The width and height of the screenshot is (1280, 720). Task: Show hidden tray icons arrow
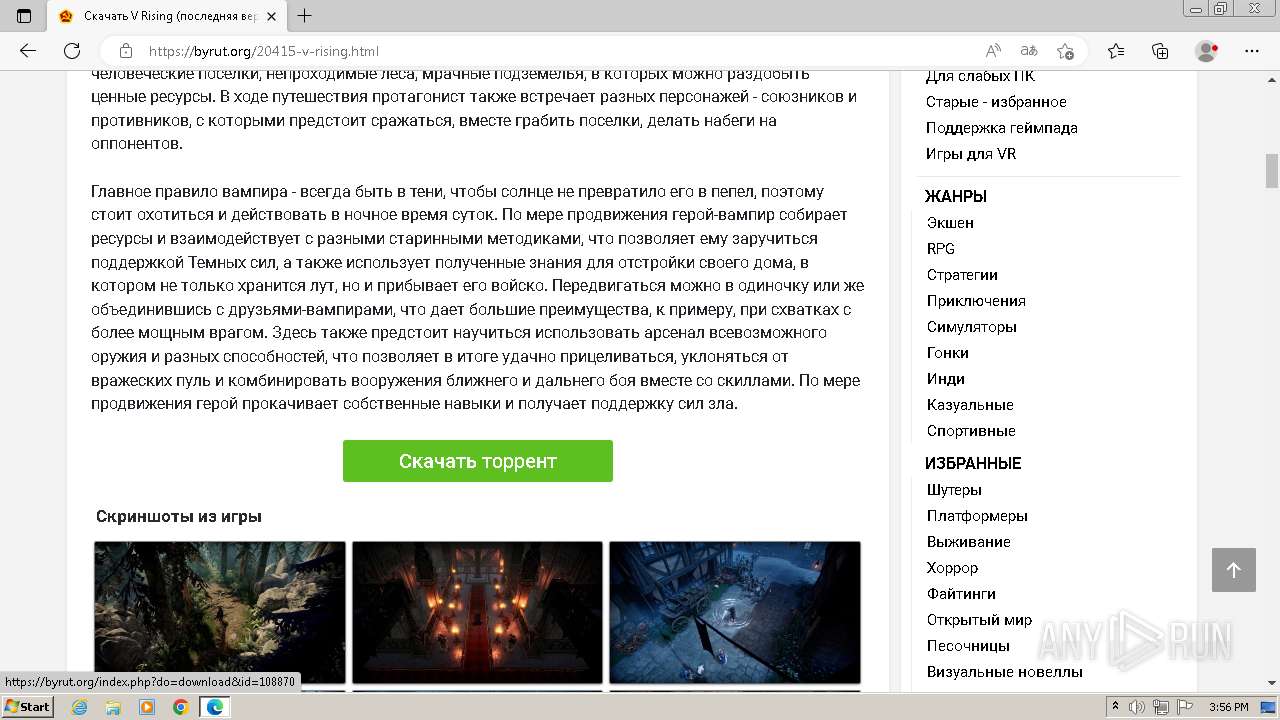click(1115, 707)
